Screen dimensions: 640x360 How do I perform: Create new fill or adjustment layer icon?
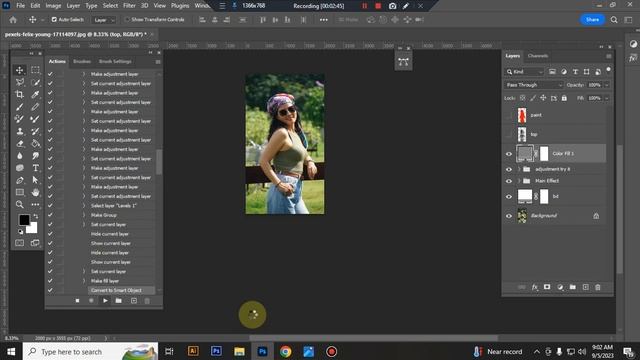(x=560, y=287)
